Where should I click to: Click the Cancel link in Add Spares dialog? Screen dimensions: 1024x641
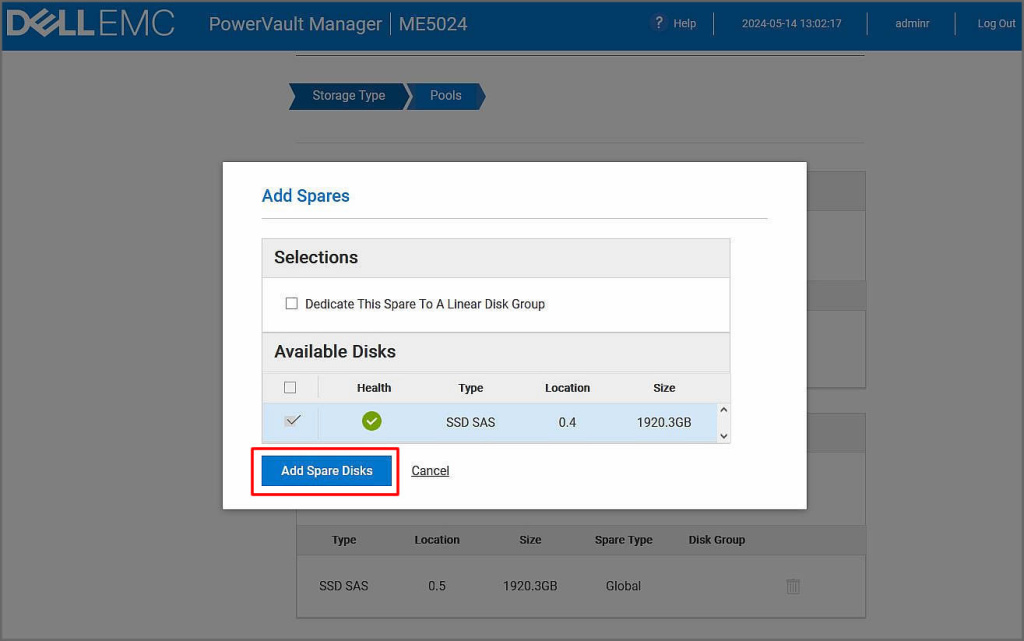(x=430, y=471)
